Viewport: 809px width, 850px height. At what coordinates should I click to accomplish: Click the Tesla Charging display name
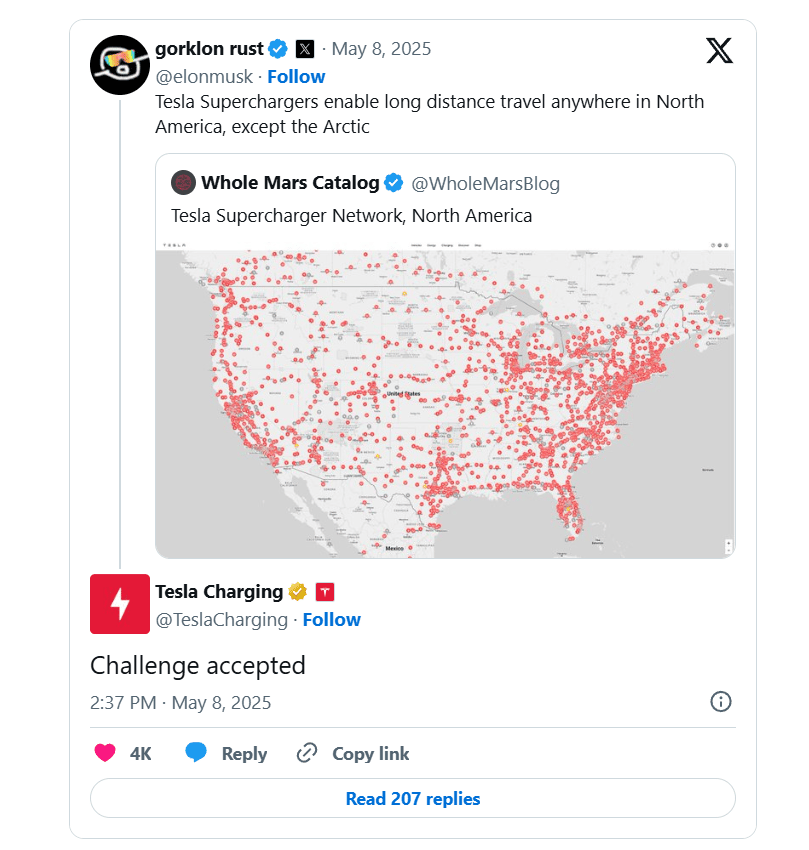click(x=219, y=592)
